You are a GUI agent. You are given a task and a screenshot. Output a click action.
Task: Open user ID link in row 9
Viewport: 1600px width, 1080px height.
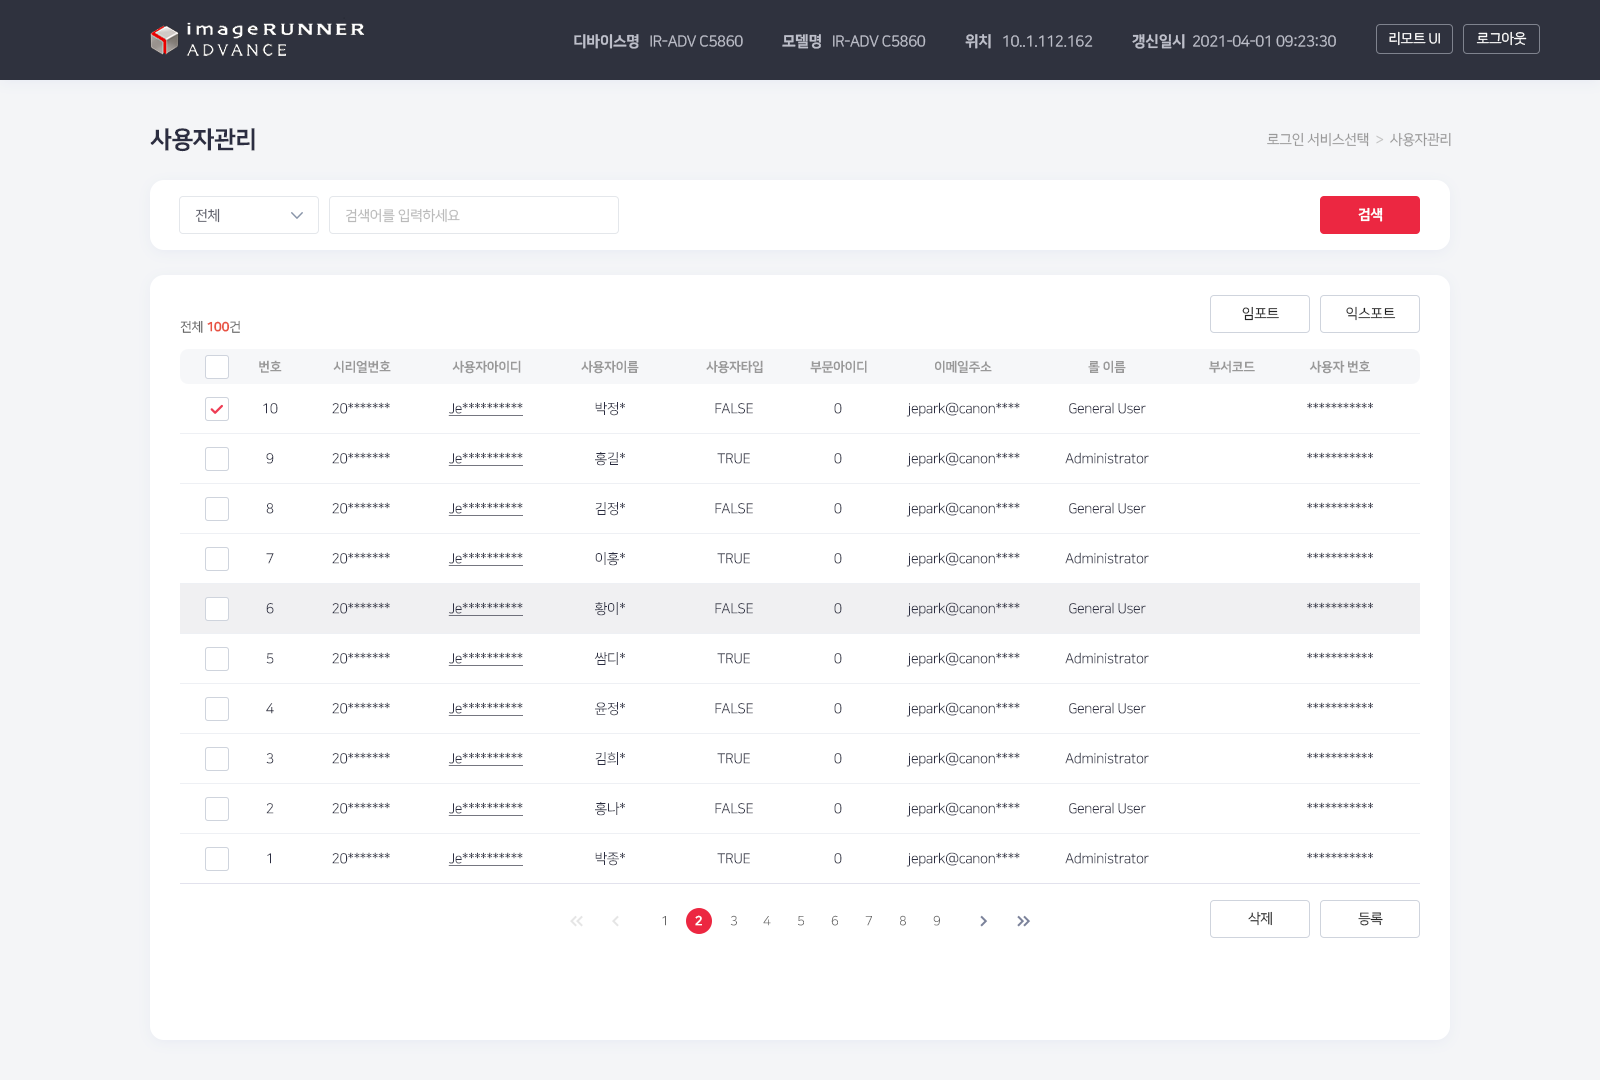click(486, 459)
